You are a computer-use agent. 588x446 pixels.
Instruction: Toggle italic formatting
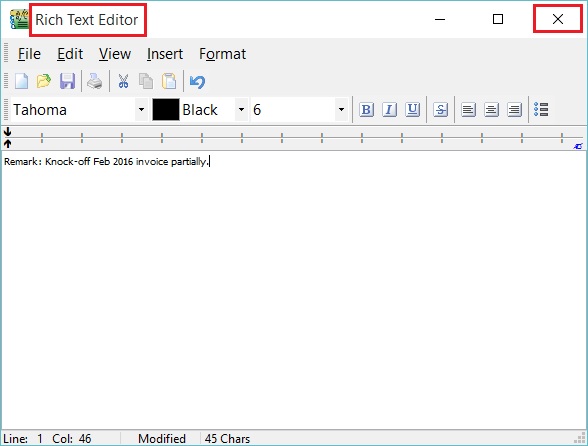pyautogui.click(x=389, y=110)
